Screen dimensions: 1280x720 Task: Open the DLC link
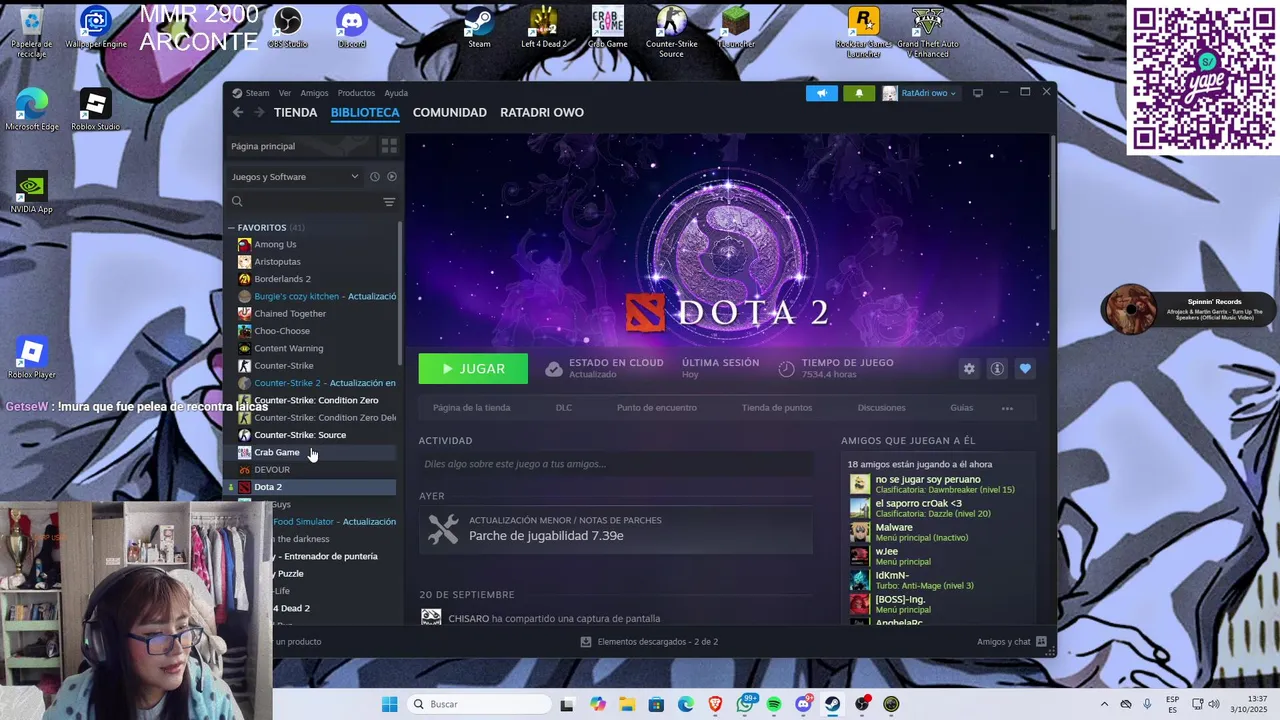tap(564, 408)
